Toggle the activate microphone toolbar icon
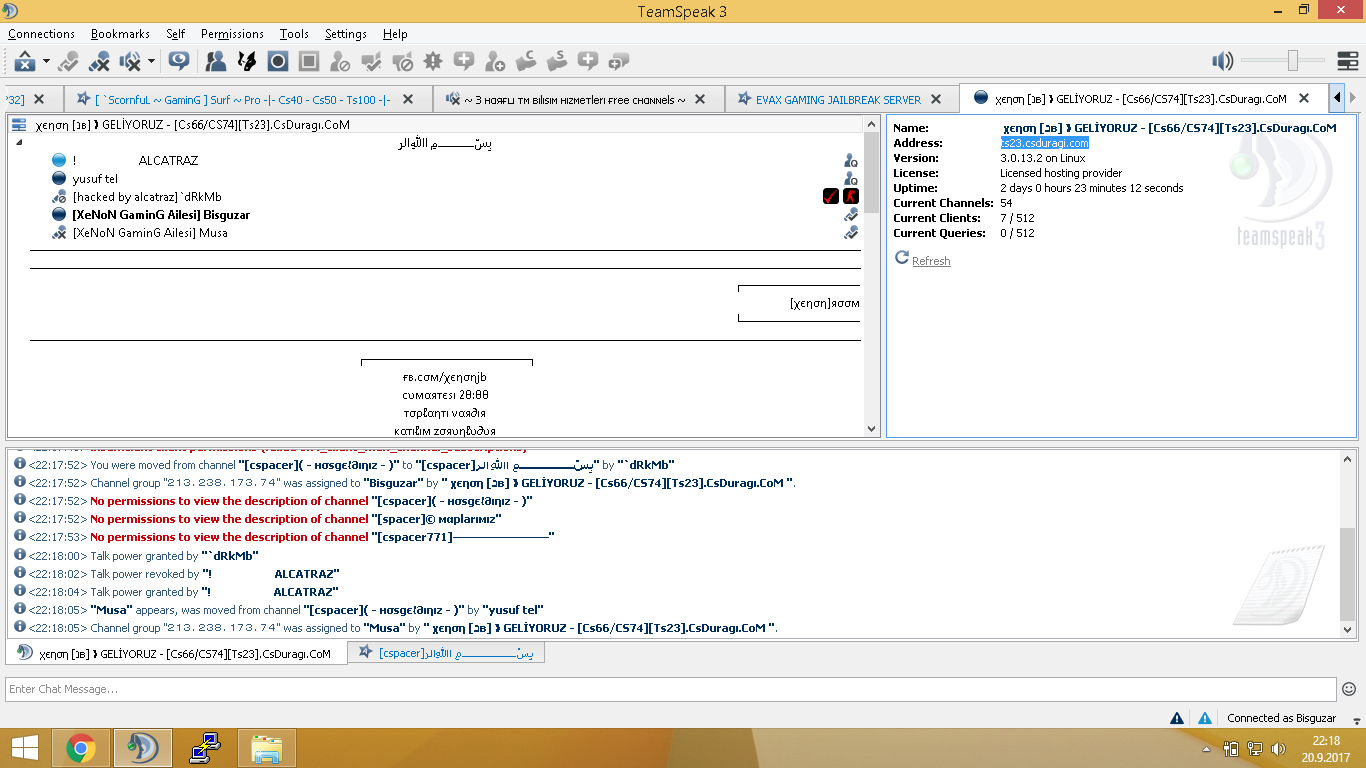1366x768 pixels. click(69, 61)
